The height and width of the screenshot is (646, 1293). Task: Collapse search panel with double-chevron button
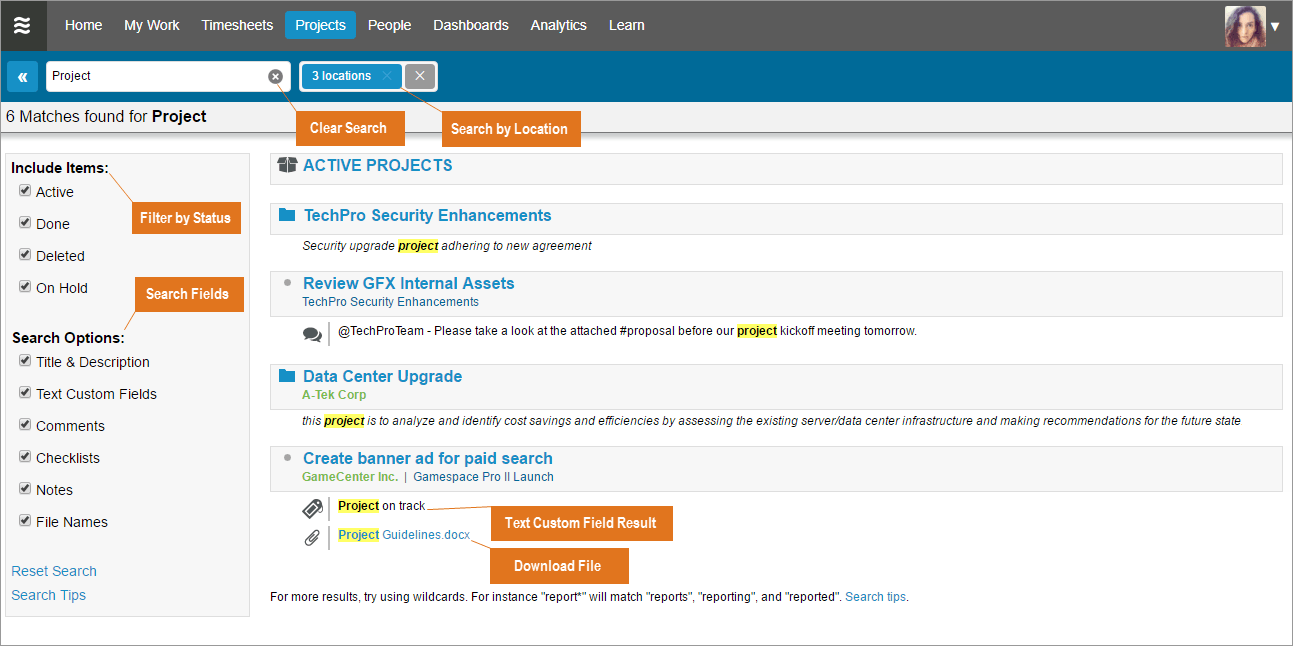point(22,77)
